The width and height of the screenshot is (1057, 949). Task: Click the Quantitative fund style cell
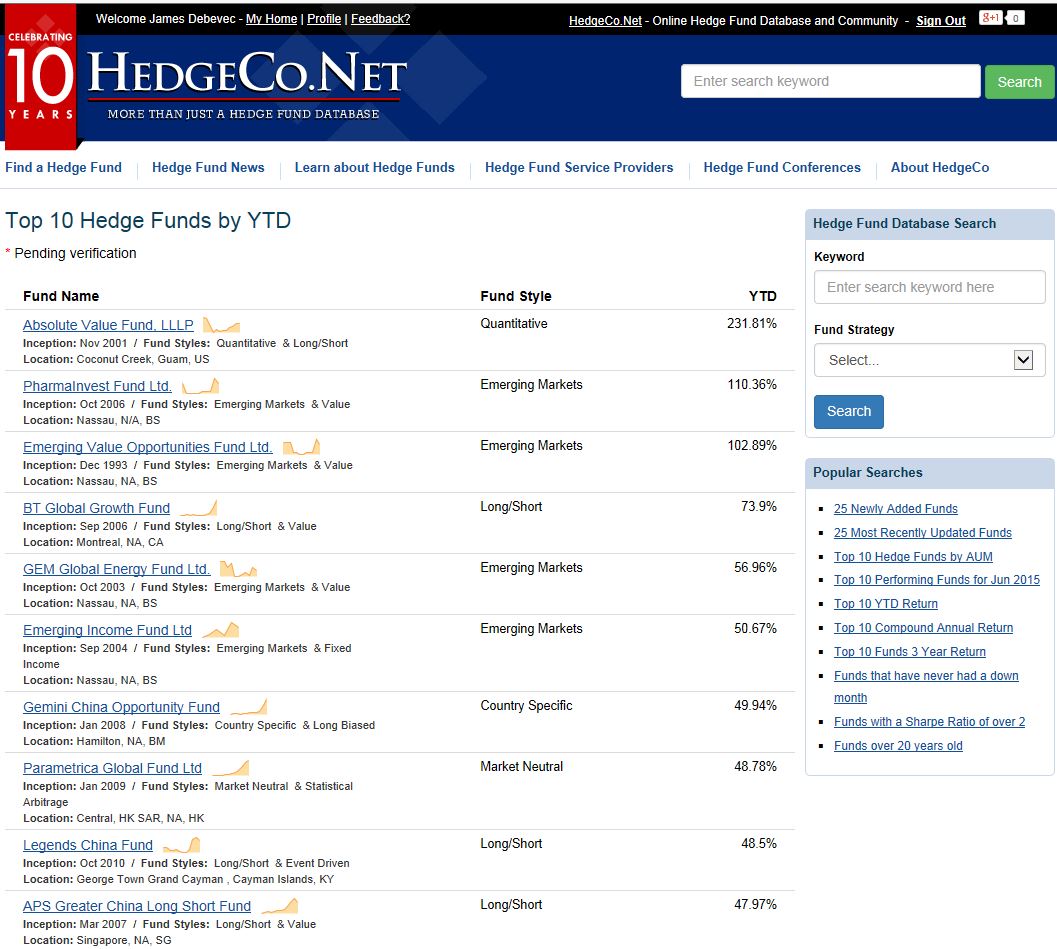(x=513, y=324)
